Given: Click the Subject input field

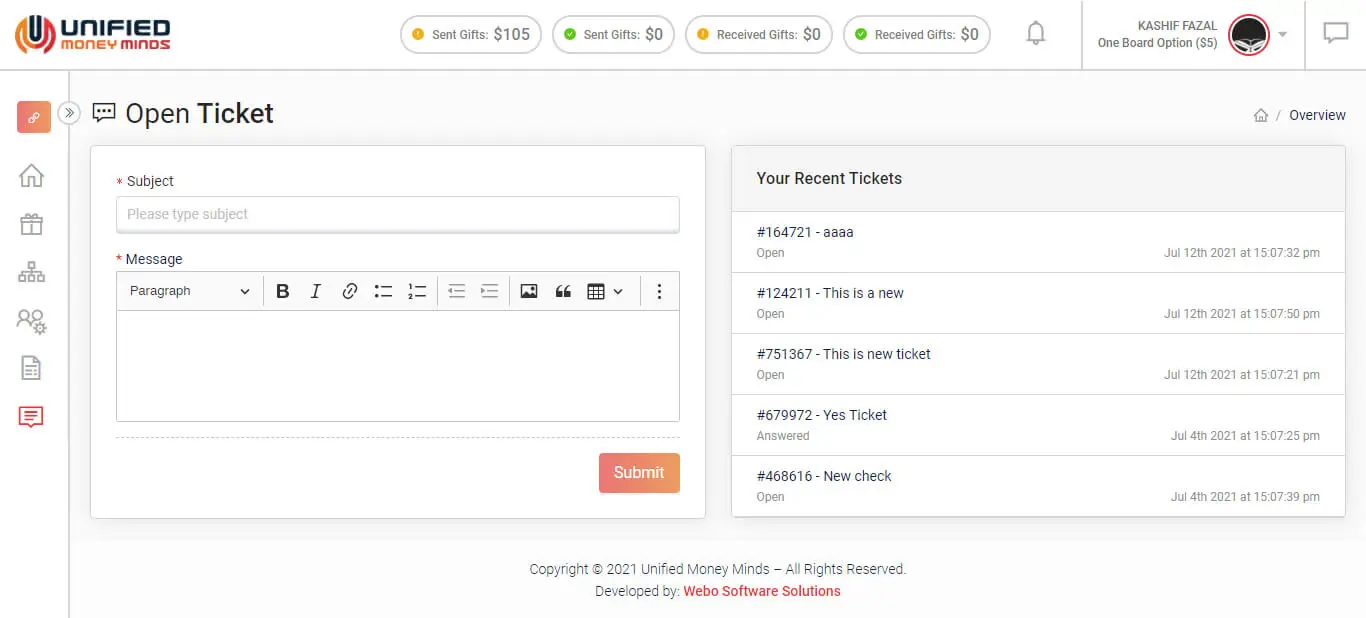Looking at the screenshot, I should click(x=397, y=214).
